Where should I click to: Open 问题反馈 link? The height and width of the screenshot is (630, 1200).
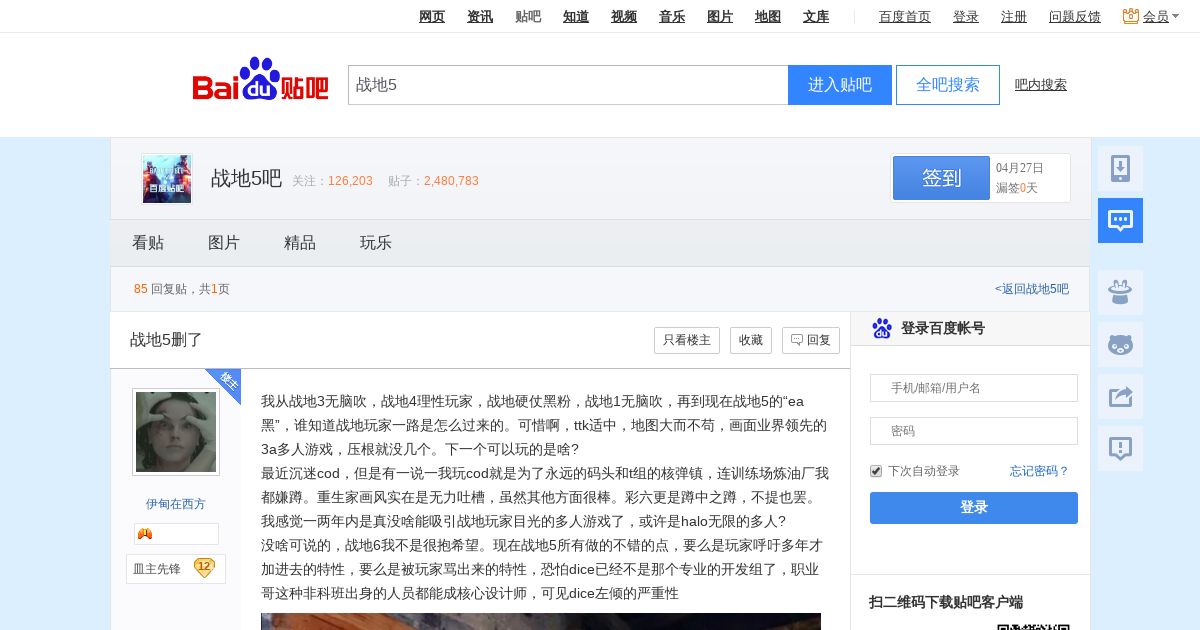[1075, 16]
